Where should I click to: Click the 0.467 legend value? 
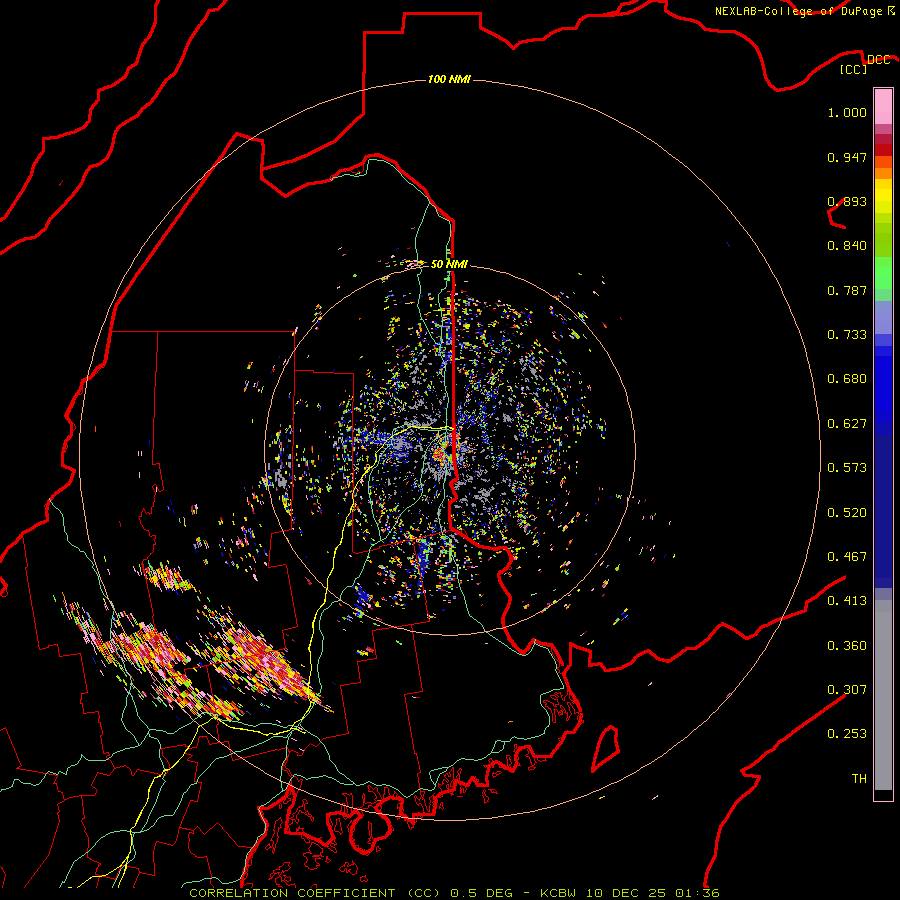point(847,557)
